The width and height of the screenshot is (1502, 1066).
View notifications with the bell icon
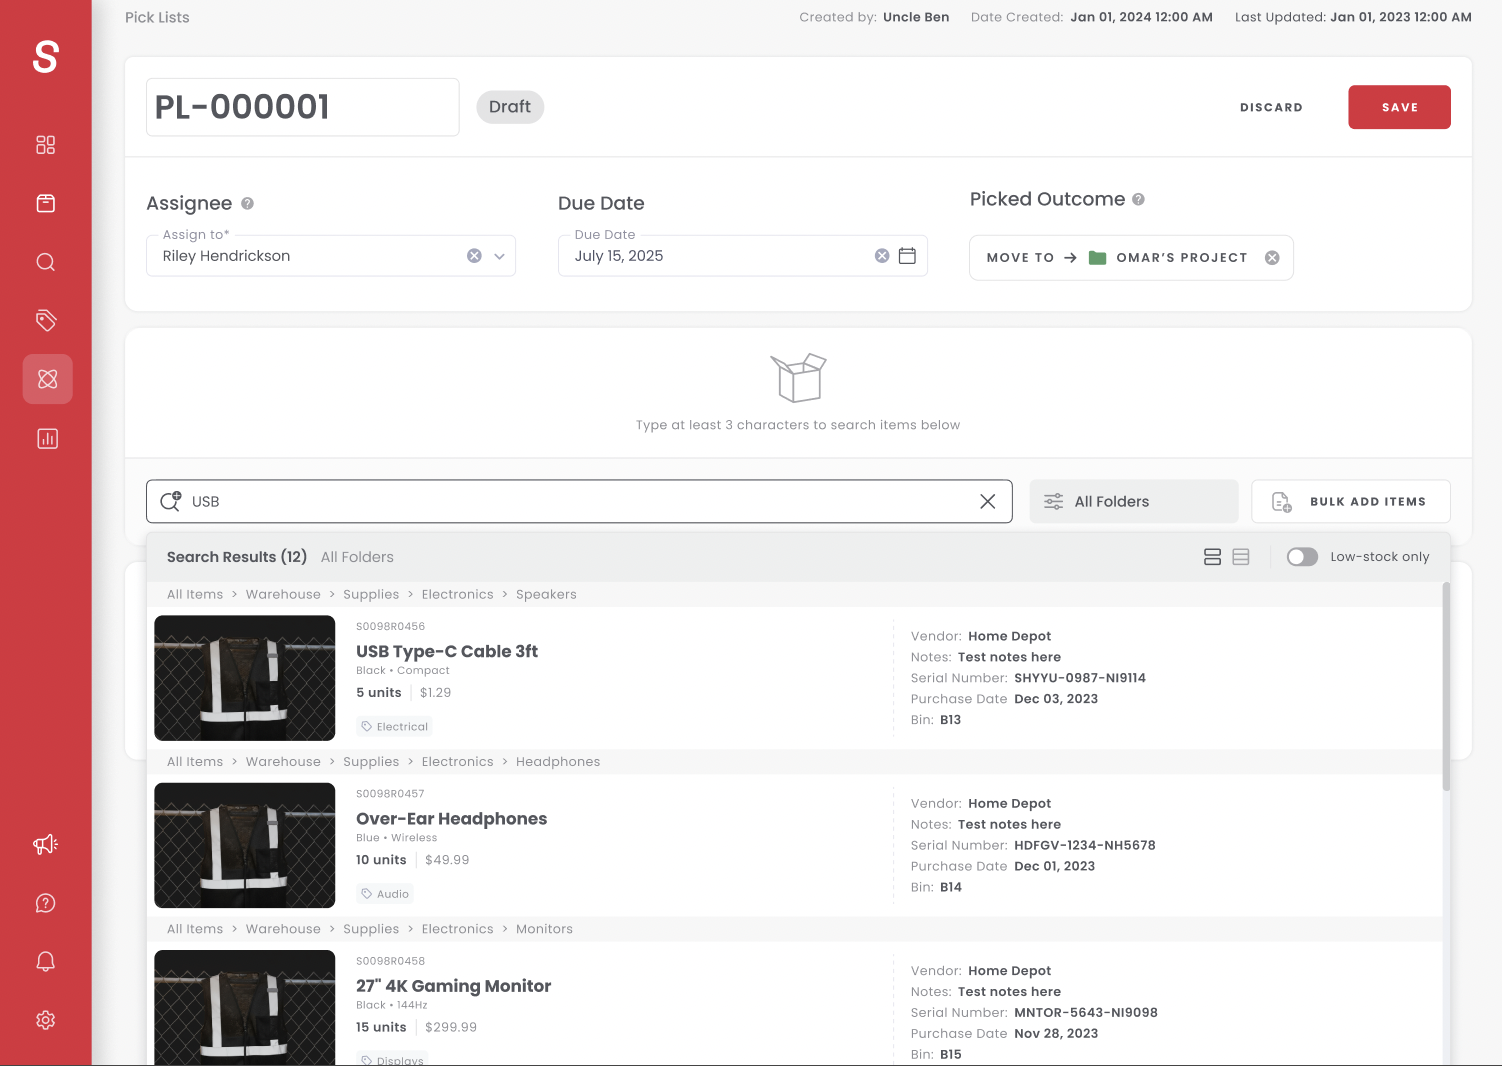45,961
